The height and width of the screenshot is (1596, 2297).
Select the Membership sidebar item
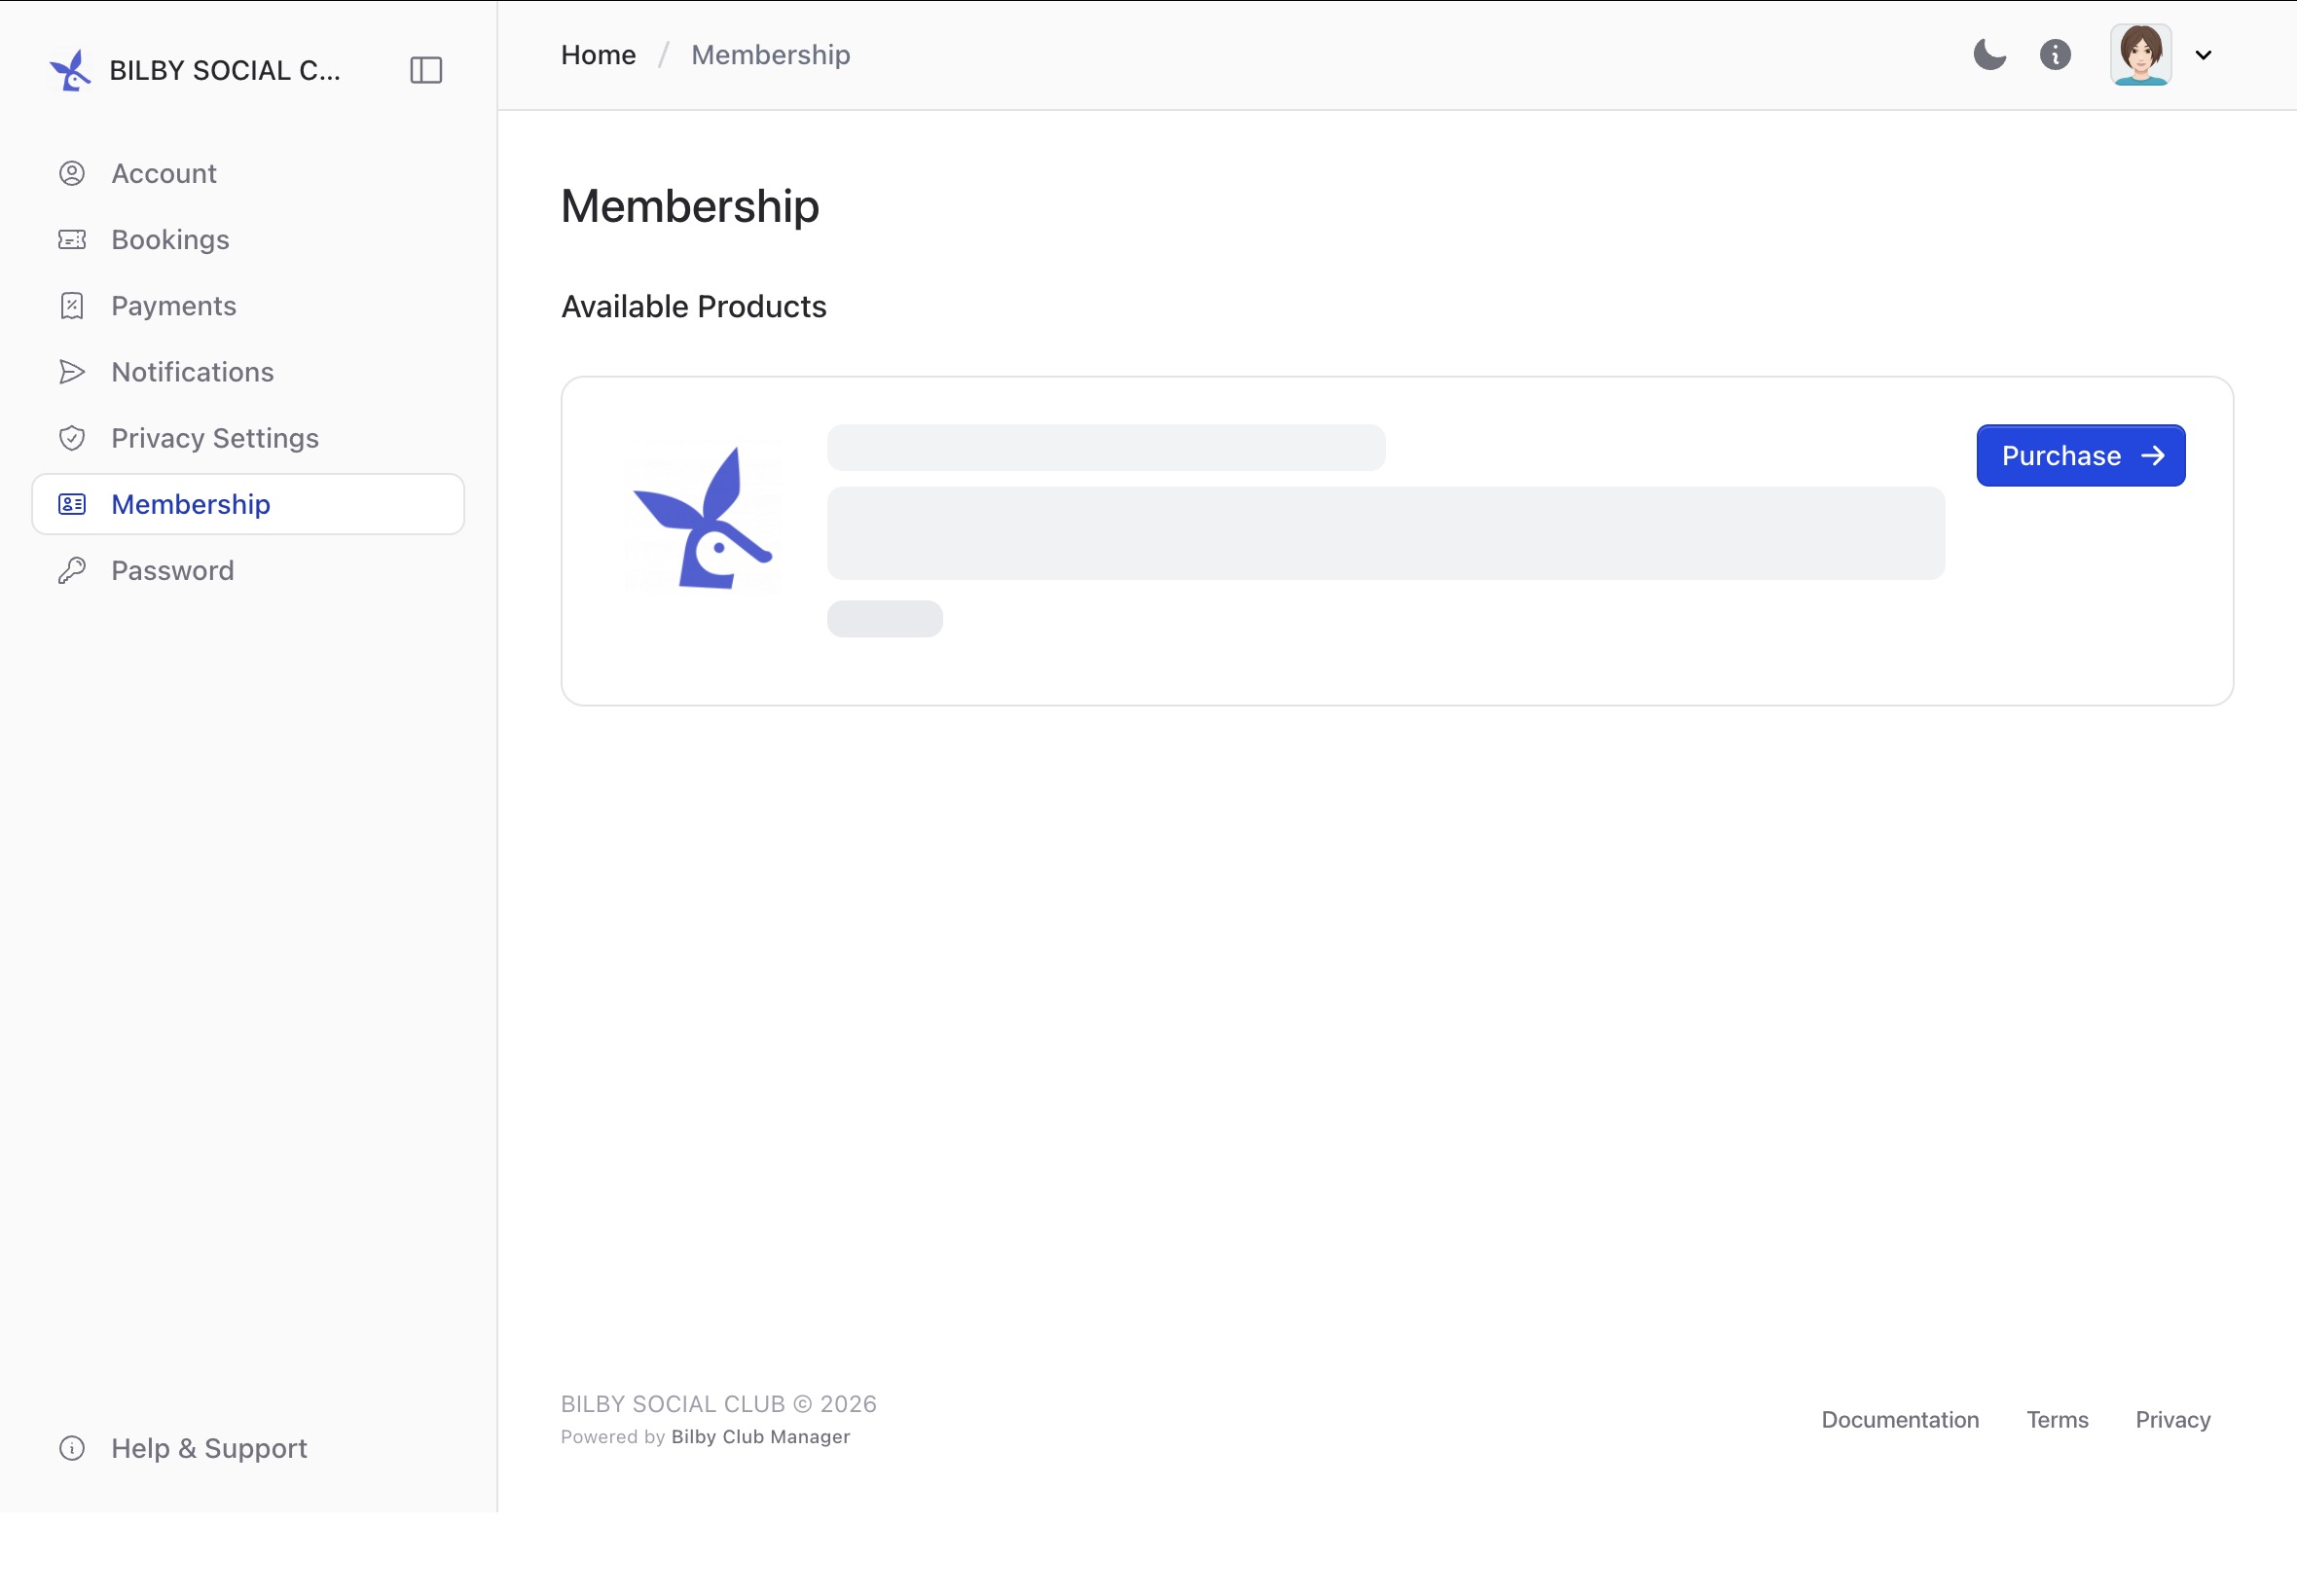[x=248, y=503]
